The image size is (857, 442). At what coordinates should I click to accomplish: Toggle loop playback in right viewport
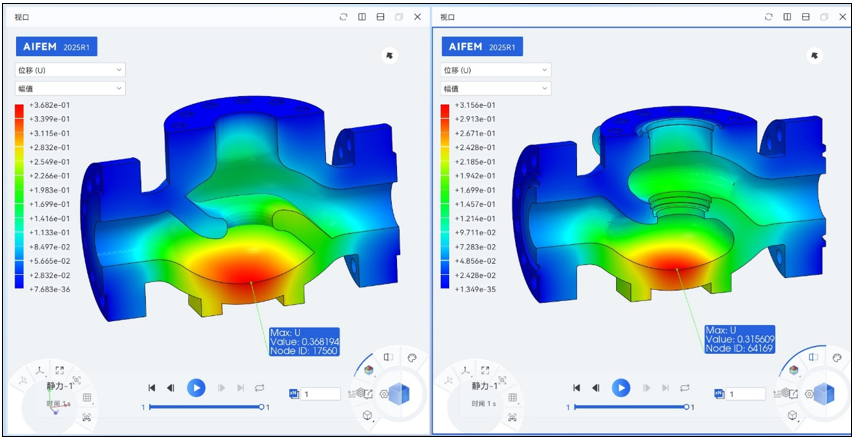coord(685,387)
